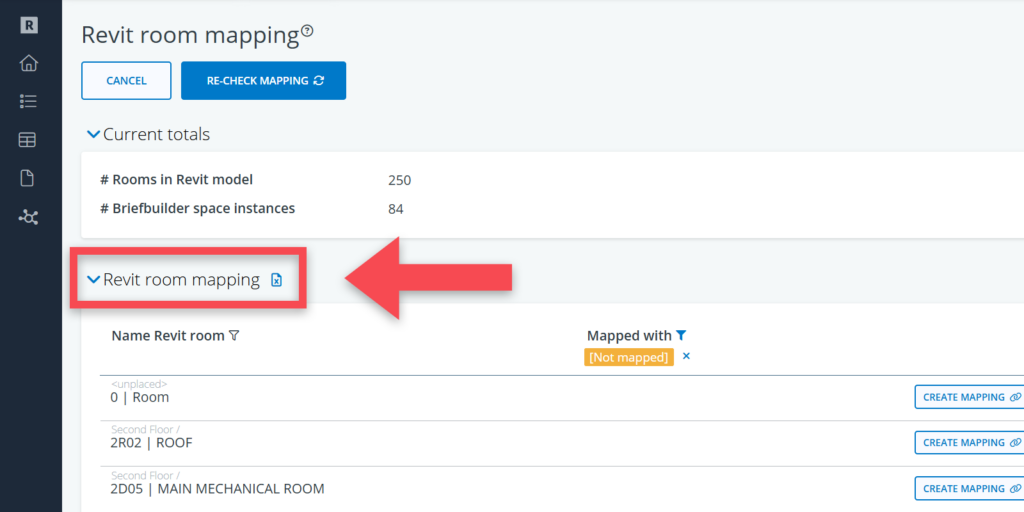Open the document icon in sidebar
The image size is (1024, 512).
click(x=28, y=178)
